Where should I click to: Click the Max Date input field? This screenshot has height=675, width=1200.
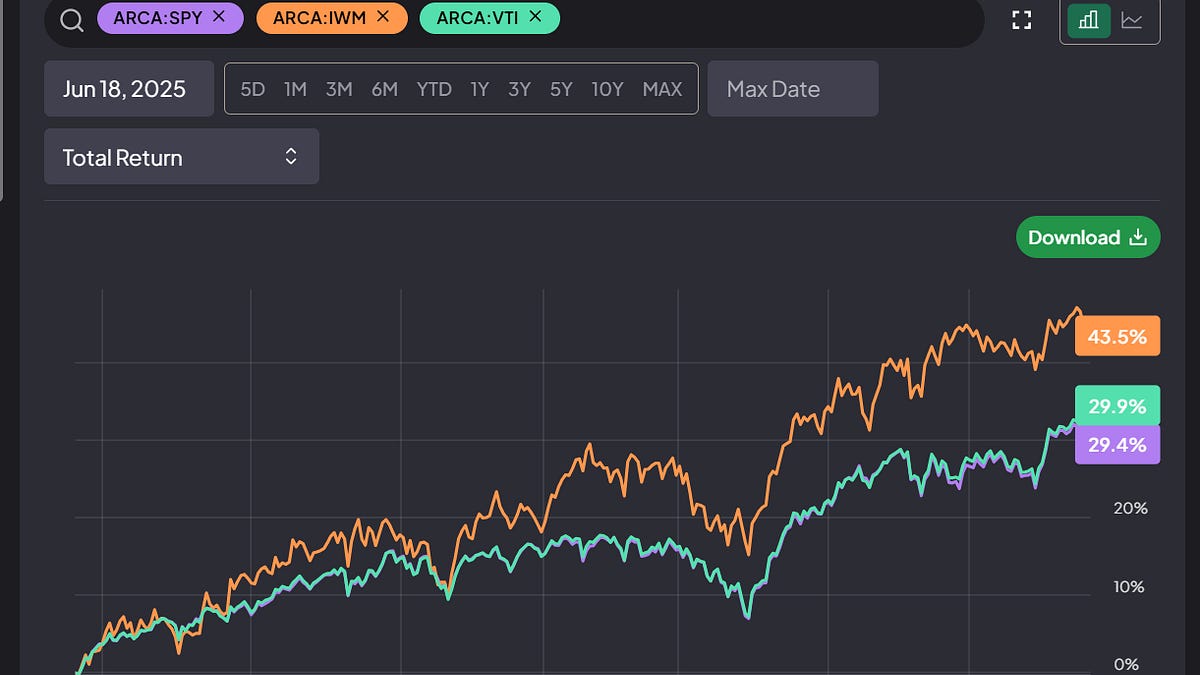pos(793,89)
